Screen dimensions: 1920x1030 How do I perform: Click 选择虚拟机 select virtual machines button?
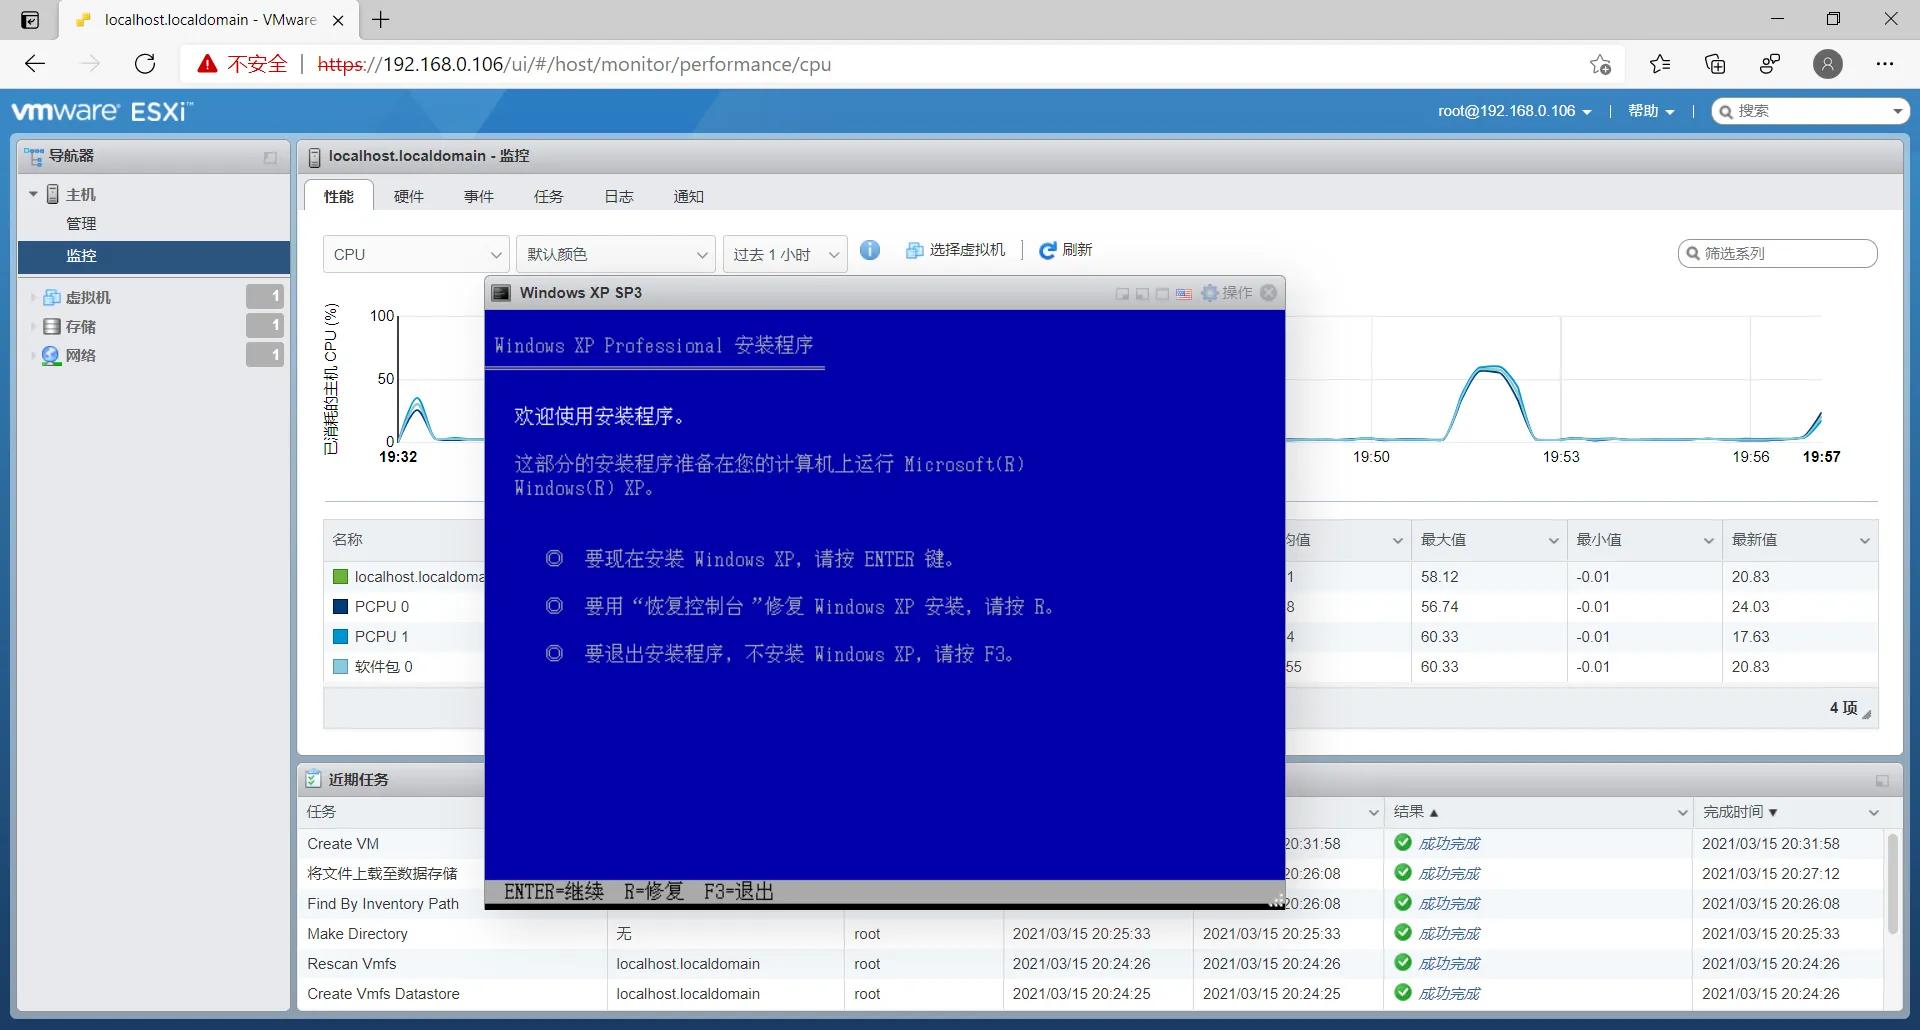point(955,250)
